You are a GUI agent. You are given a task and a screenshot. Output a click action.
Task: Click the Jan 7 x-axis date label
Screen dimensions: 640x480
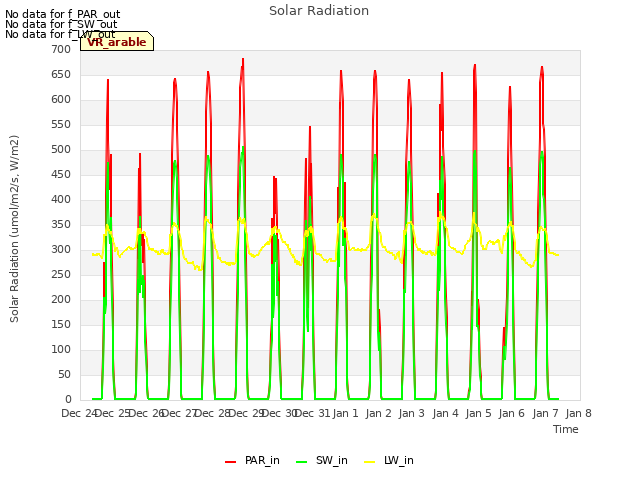(545, 413)
